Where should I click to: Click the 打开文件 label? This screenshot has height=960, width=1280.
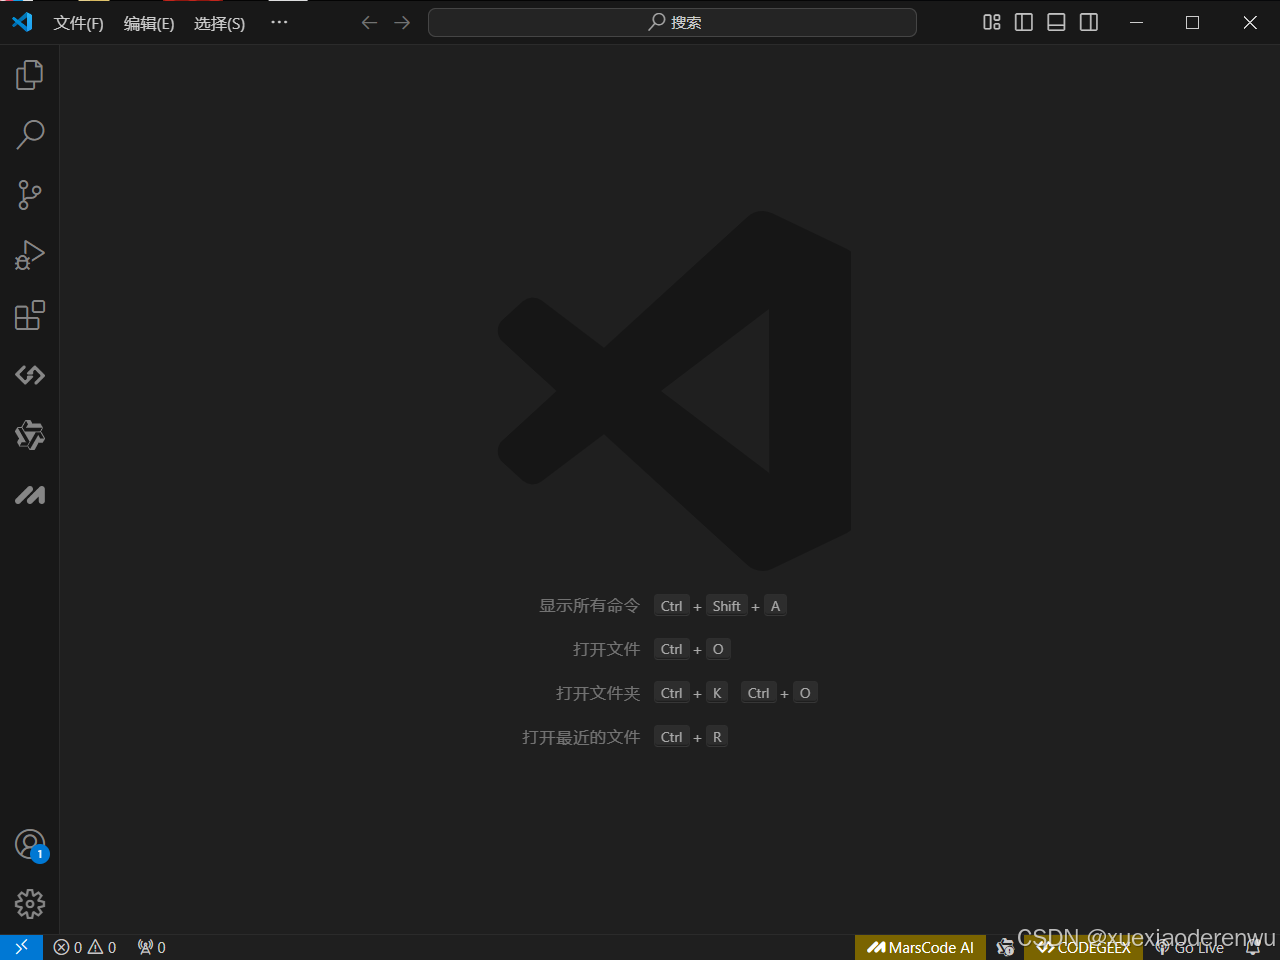[606, 650]
